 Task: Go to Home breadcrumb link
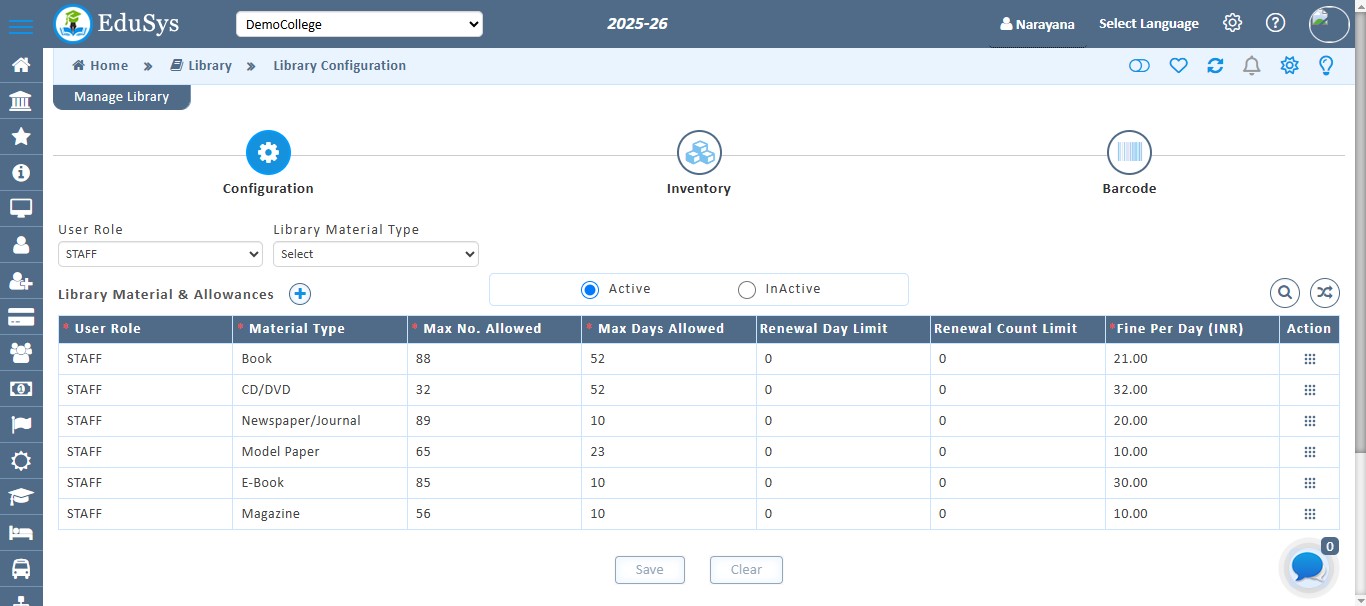(100, 66)
